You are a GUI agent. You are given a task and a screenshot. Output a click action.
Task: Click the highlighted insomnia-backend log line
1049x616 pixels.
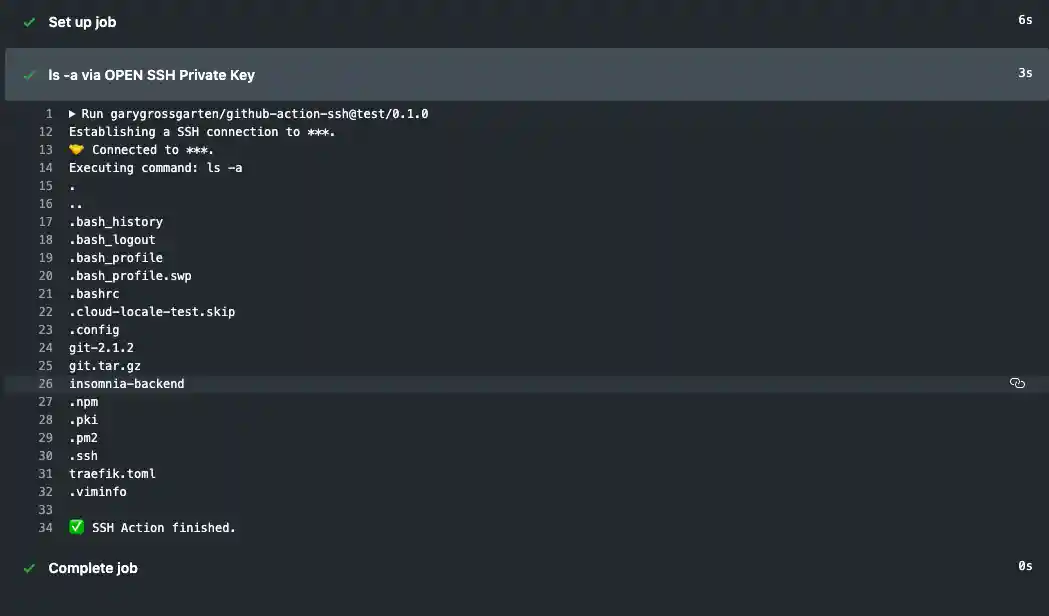point(126,383)
